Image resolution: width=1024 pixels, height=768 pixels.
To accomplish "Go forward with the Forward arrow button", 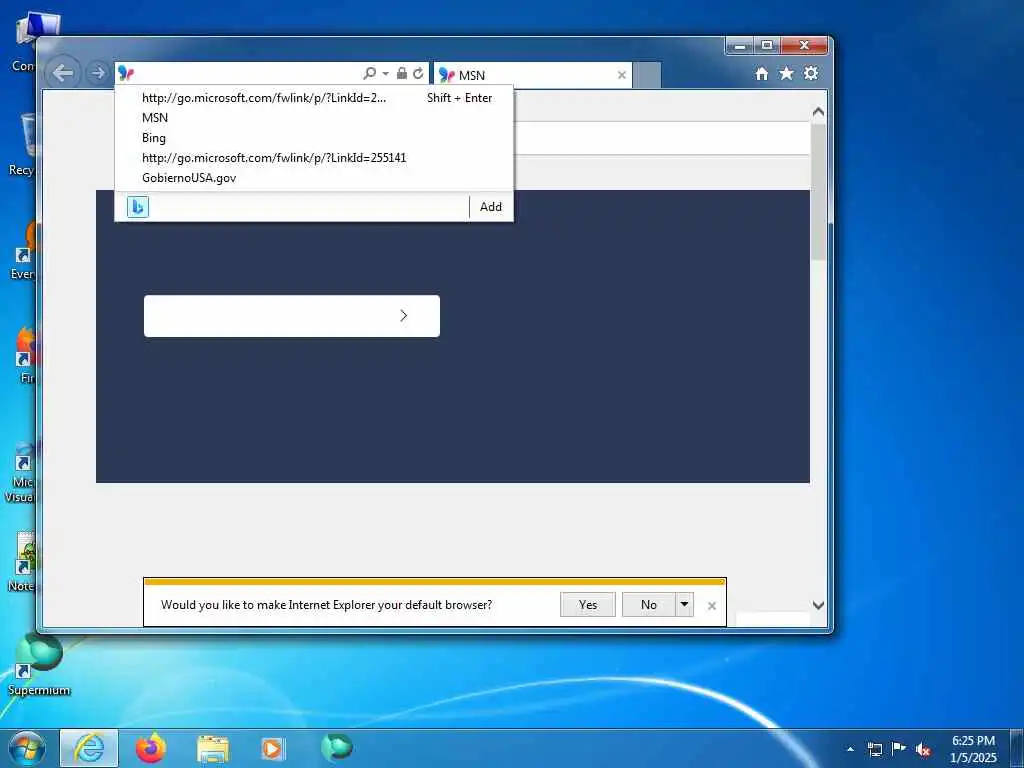I will click(x=98, y=73).
